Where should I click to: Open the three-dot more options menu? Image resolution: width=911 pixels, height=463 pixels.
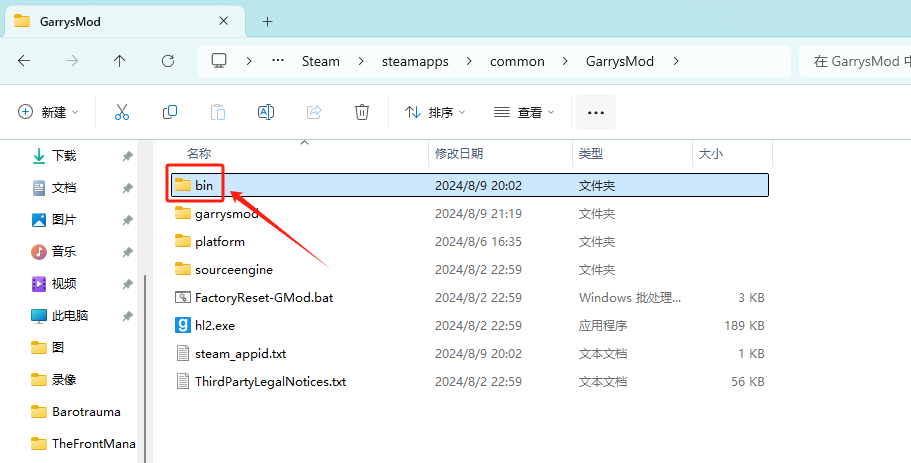[x=596, y=112]
